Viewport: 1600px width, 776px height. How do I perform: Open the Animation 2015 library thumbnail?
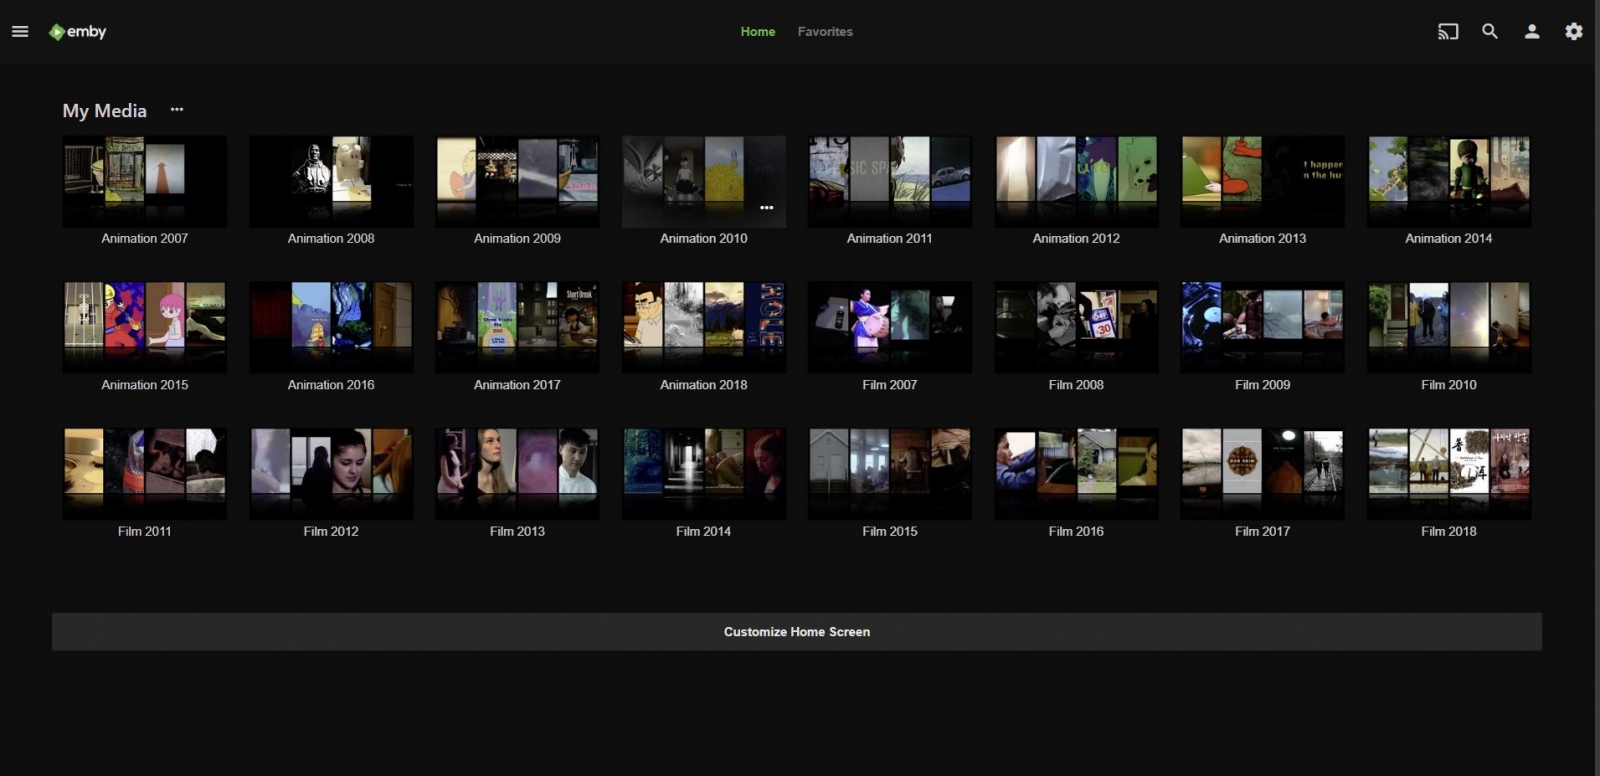145,327
